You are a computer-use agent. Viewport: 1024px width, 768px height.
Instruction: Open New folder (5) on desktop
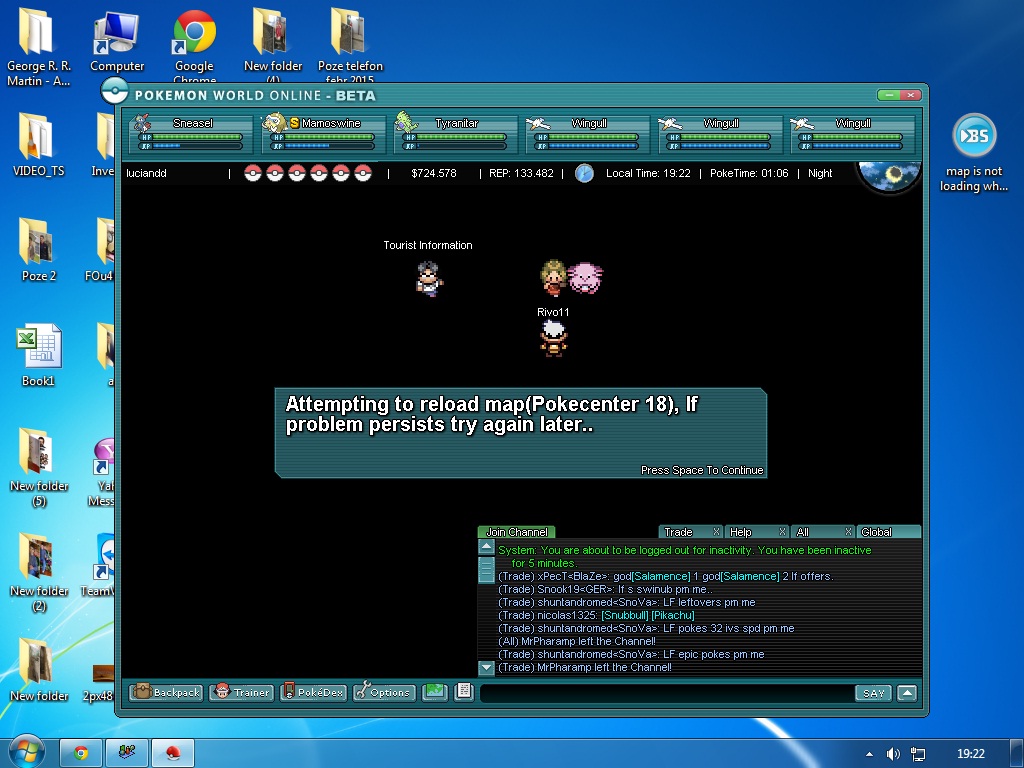coord(39,467)
